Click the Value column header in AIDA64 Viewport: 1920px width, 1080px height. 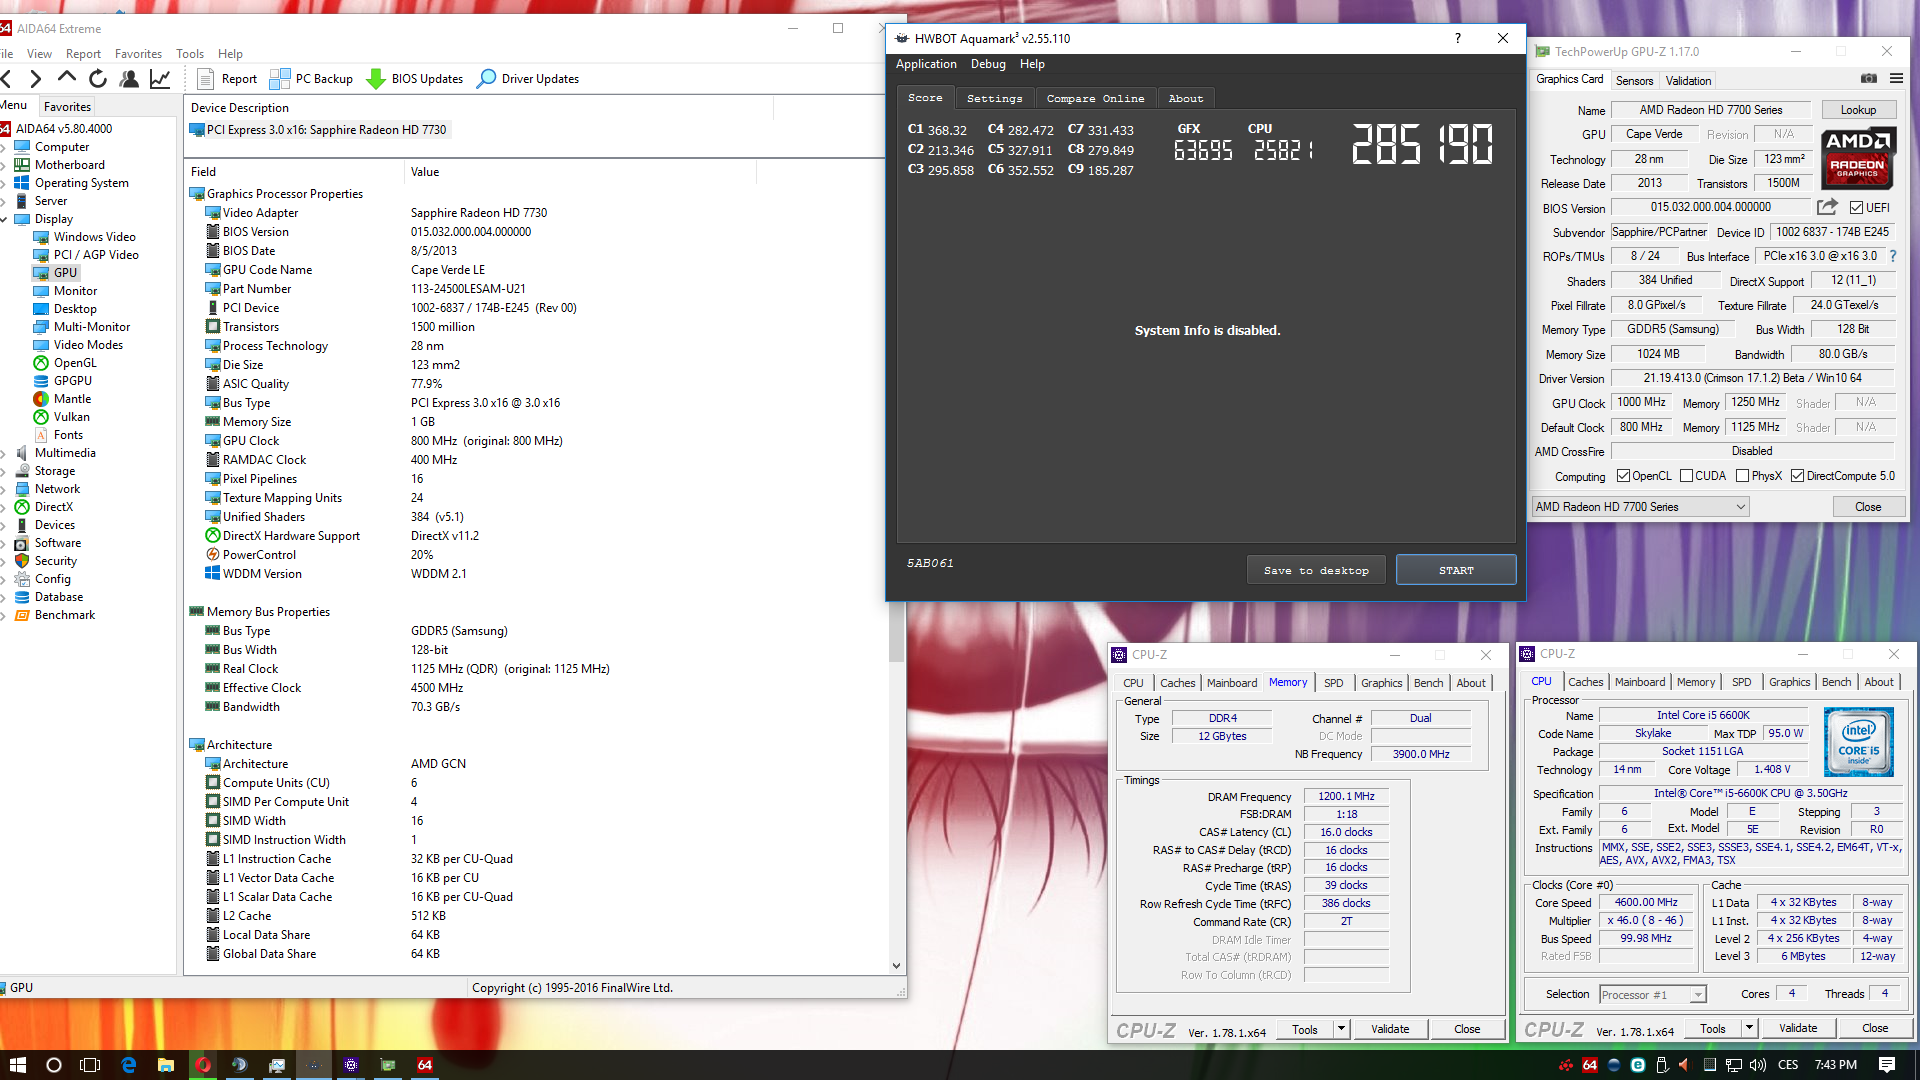coord(580,172)
